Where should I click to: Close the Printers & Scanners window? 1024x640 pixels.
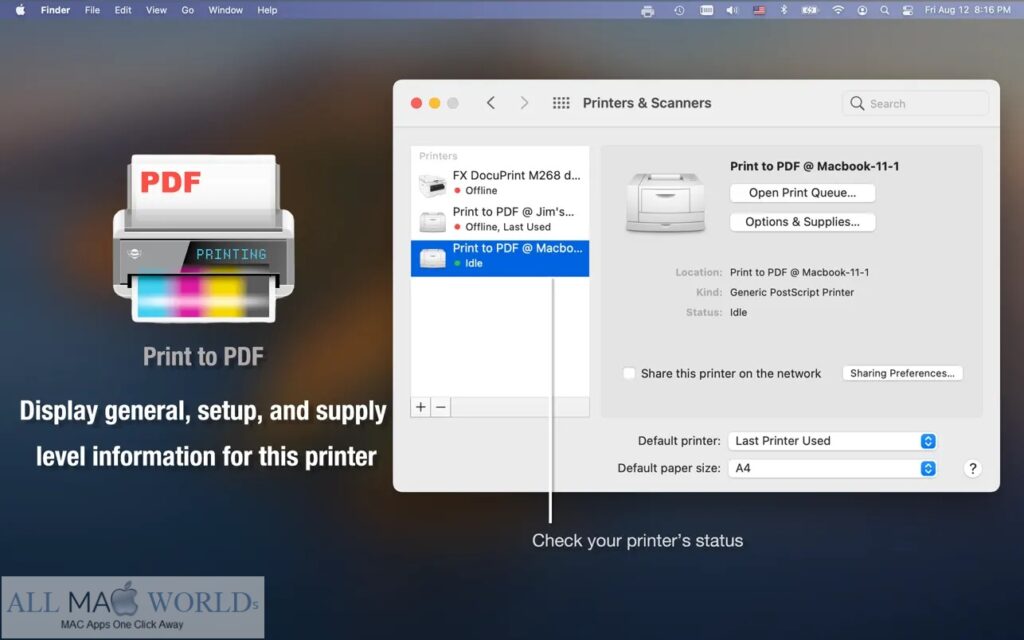click(x=416, y=103)
